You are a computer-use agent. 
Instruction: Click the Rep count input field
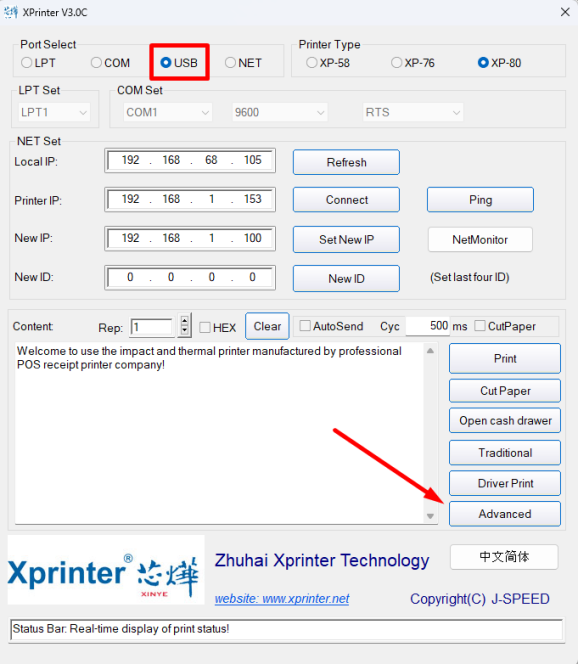[x=152, y=327]
